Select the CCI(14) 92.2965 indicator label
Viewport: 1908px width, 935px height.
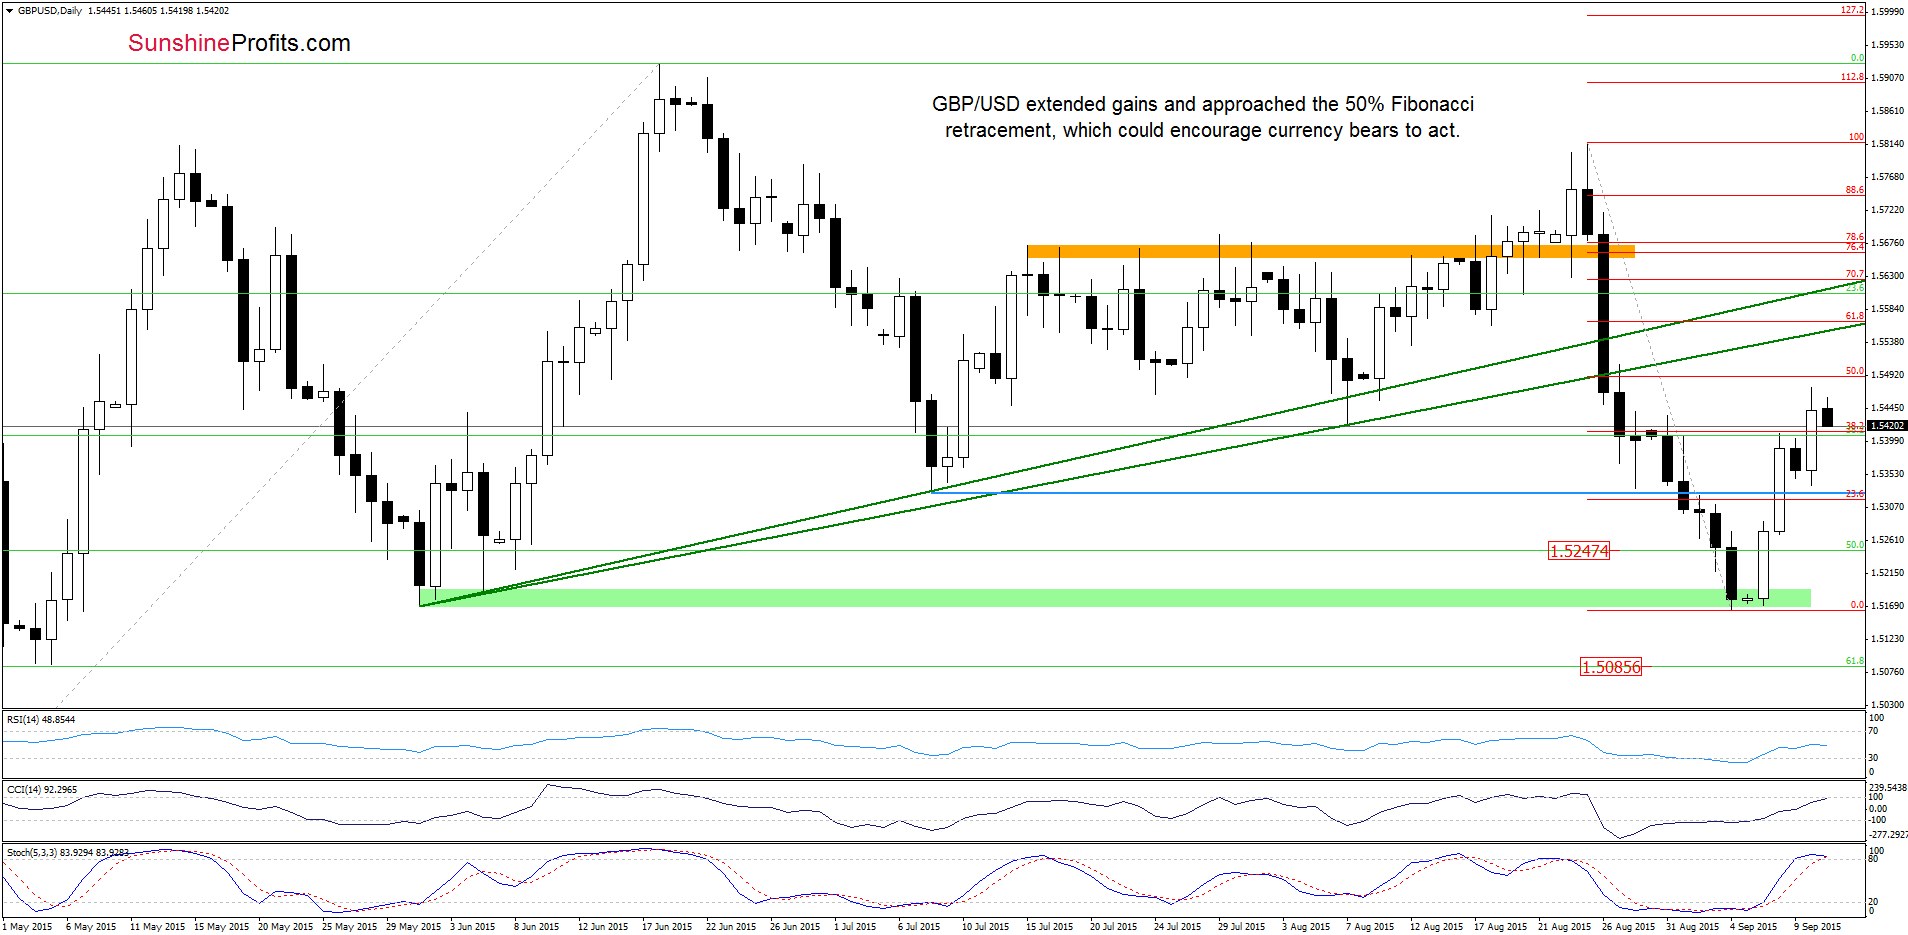click(x=42, y=790)
